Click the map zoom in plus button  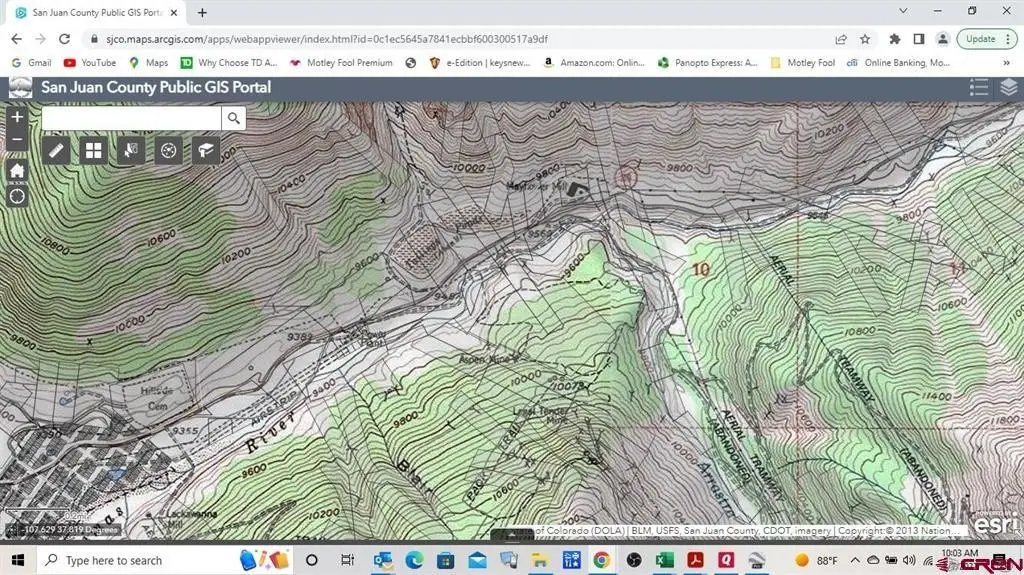(x=17, y=117)
